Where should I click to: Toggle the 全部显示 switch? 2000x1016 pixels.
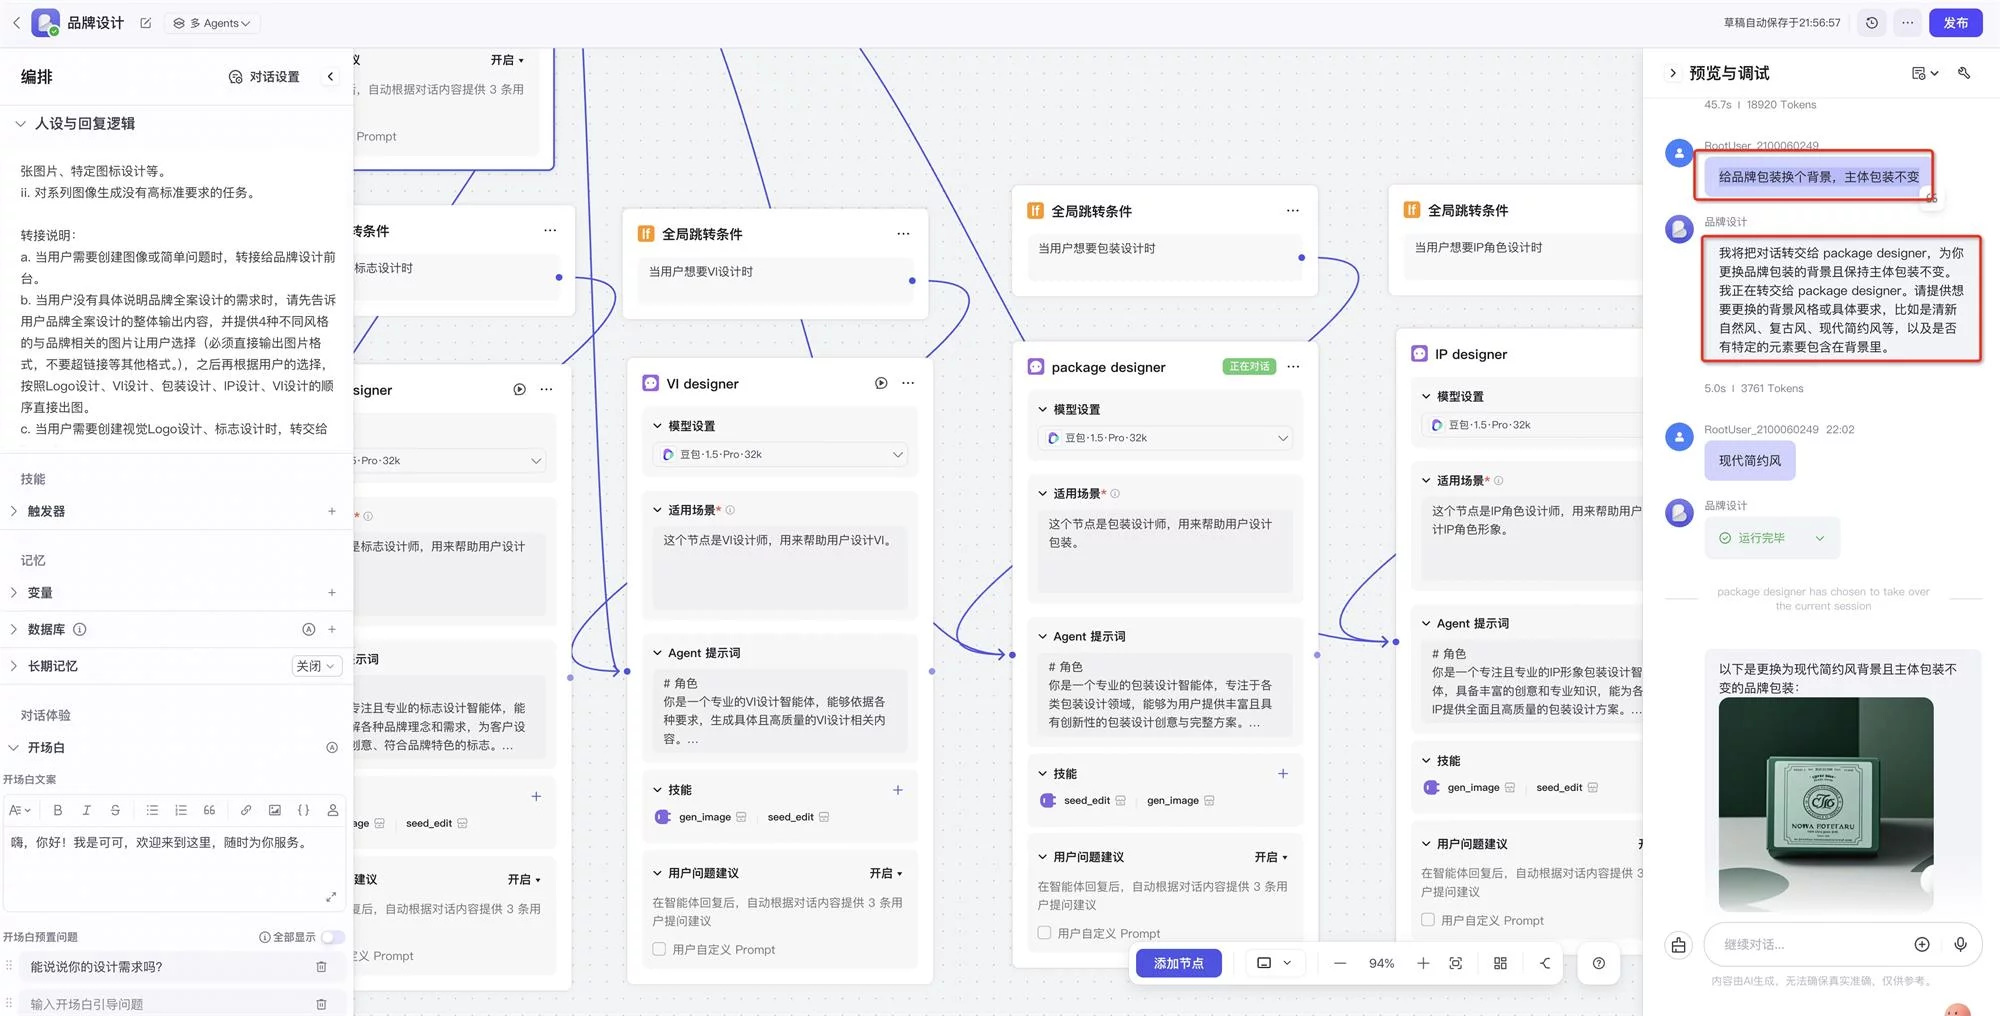[332, 937]
